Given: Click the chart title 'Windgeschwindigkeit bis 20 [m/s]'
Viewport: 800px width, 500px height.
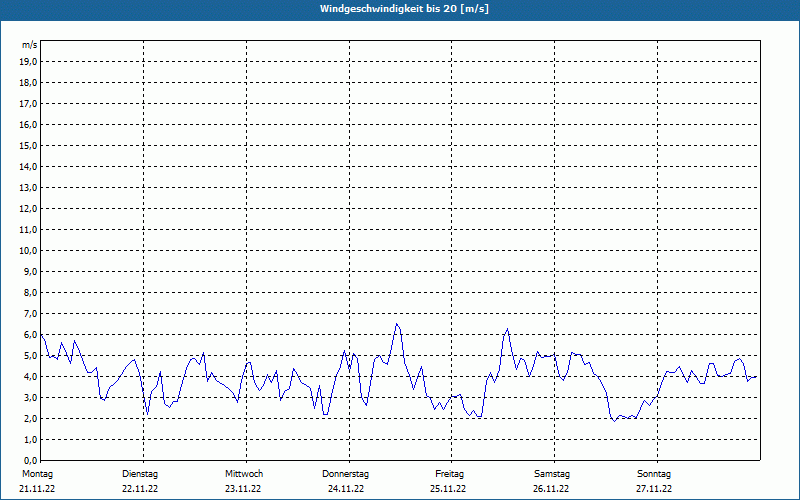Looking at the screenshot, I should (404, 9).
